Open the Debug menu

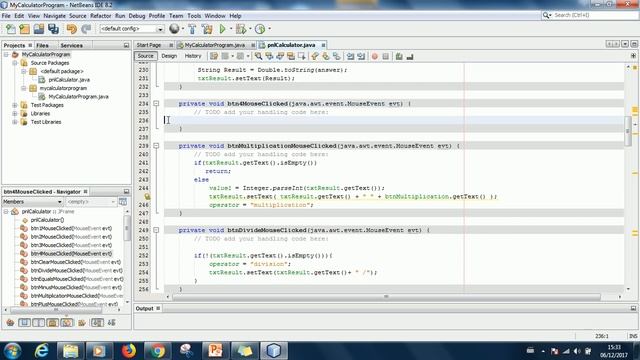pos(137,16)
